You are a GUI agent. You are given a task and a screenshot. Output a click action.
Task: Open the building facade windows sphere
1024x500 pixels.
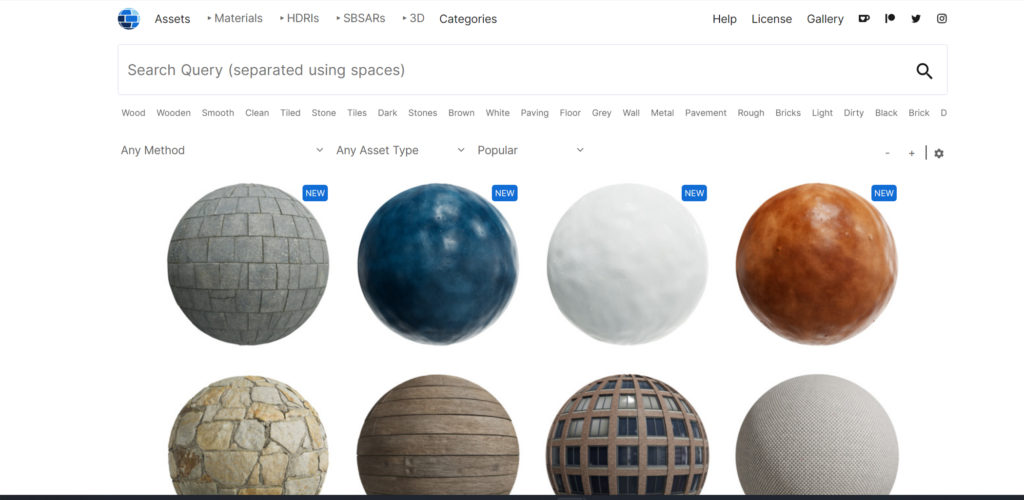click(627, 435)
